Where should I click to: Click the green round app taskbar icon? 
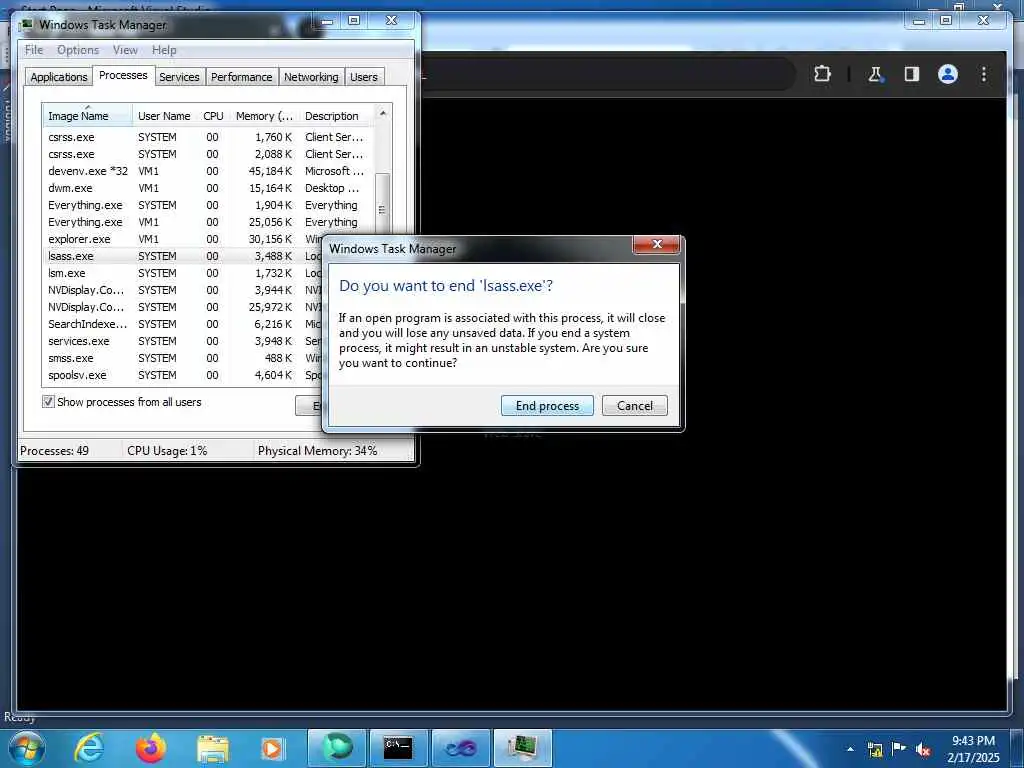(336, 748)
